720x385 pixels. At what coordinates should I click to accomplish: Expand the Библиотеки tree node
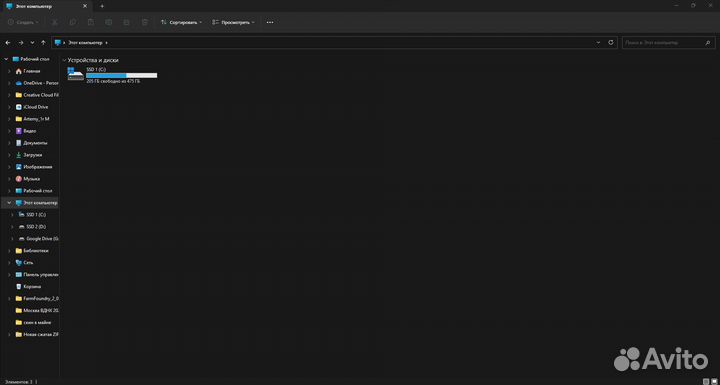(9, 250)
